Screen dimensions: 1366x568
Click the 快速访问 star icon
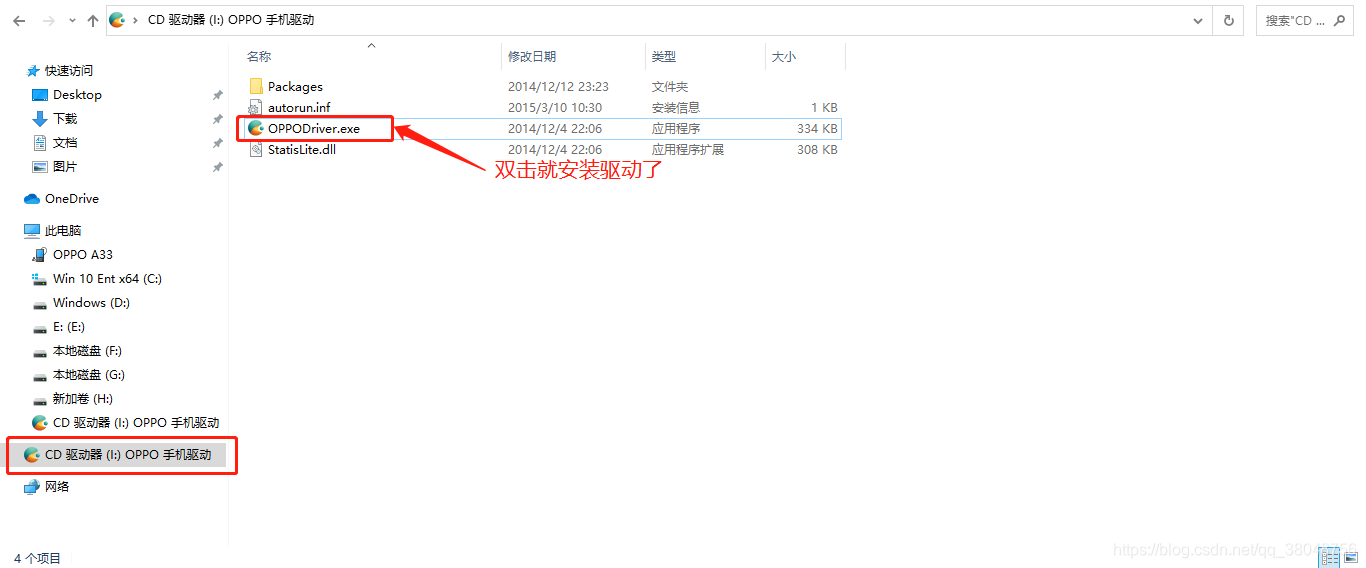click(x=32, y=71)
